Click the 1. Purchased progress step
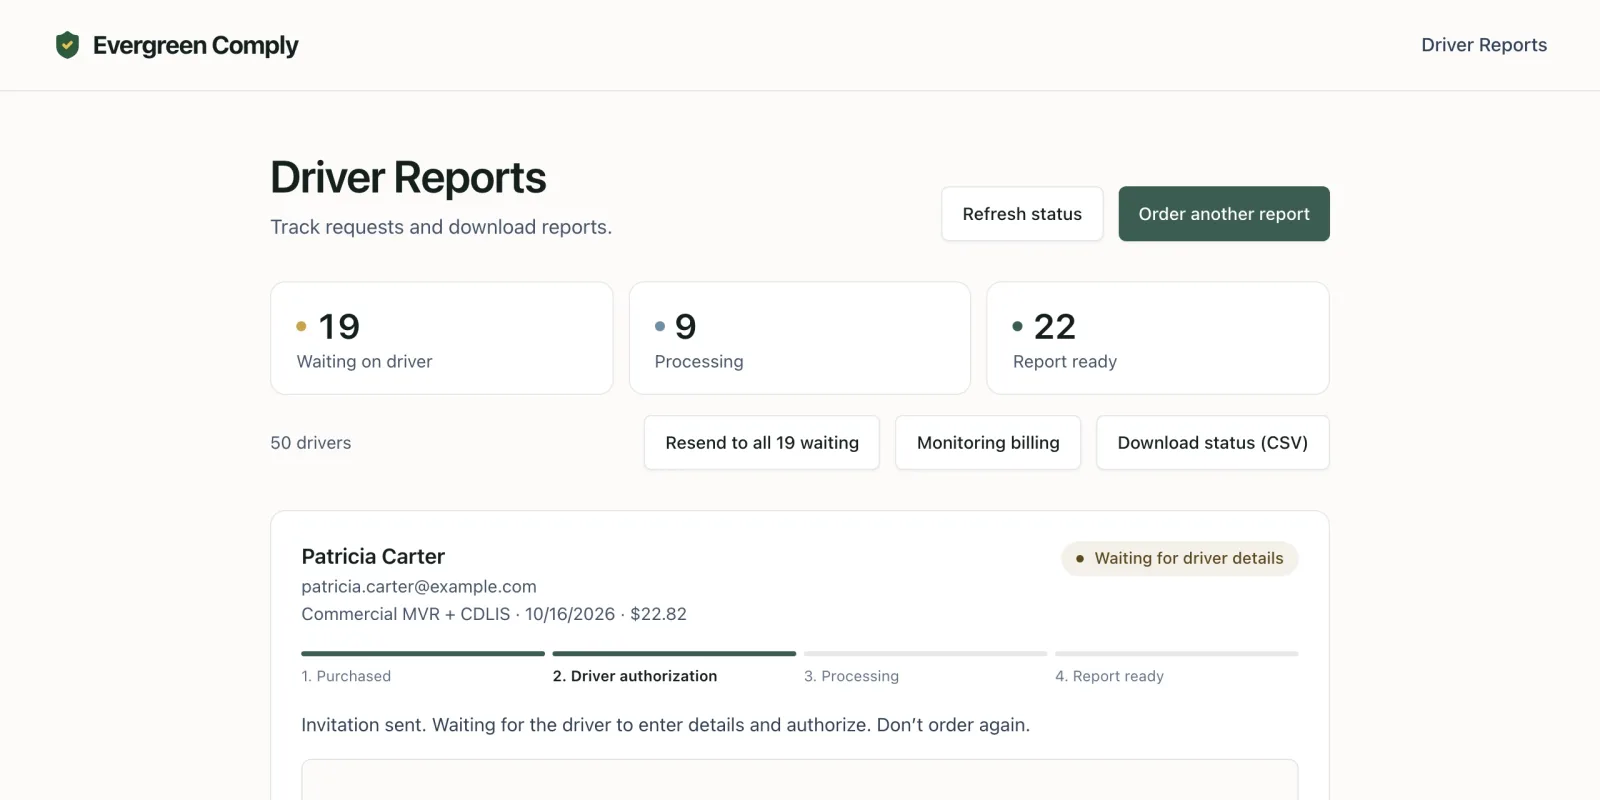1600x800 pixels. tap(423, 668)
